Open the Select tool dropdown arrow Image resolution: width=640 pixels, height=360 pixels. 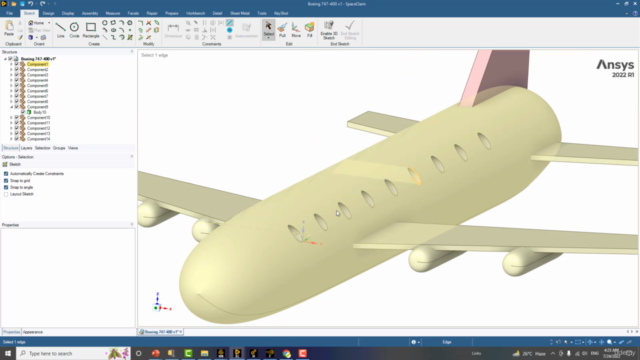pyautogui.click(x=268, y=37)
